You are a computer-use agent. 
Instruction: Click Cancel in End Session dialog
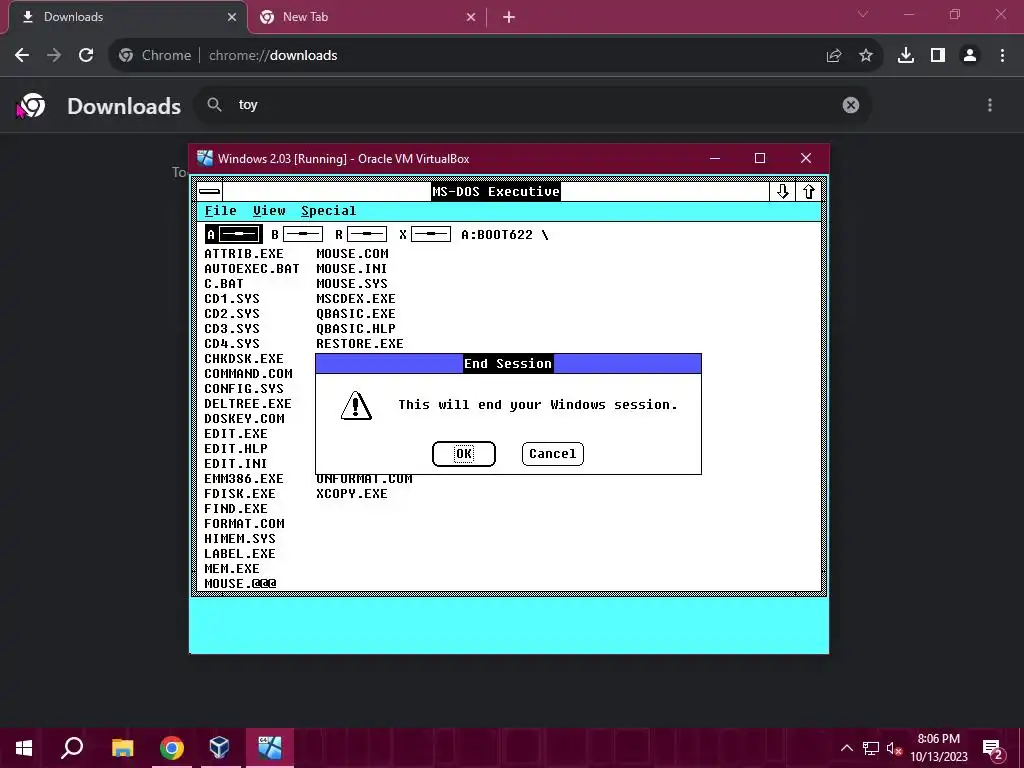[x=552, y=454]
